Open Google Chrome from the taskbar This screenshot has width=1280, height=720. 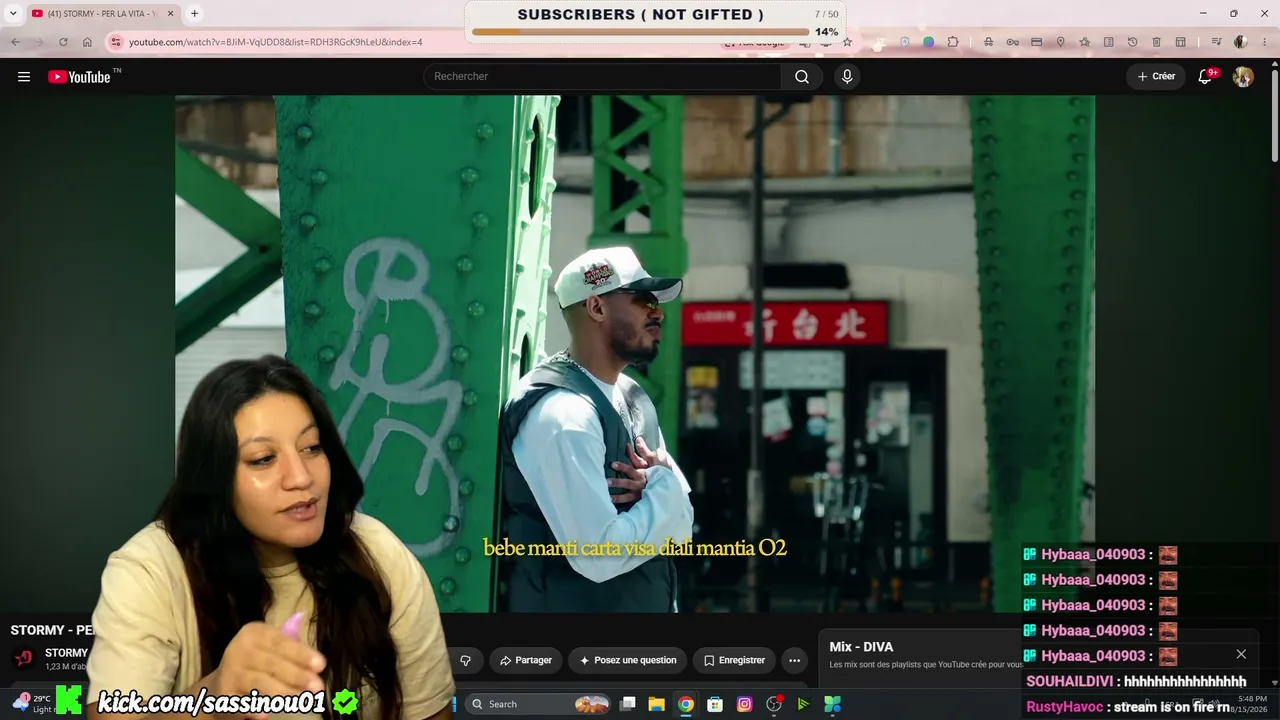686,704
